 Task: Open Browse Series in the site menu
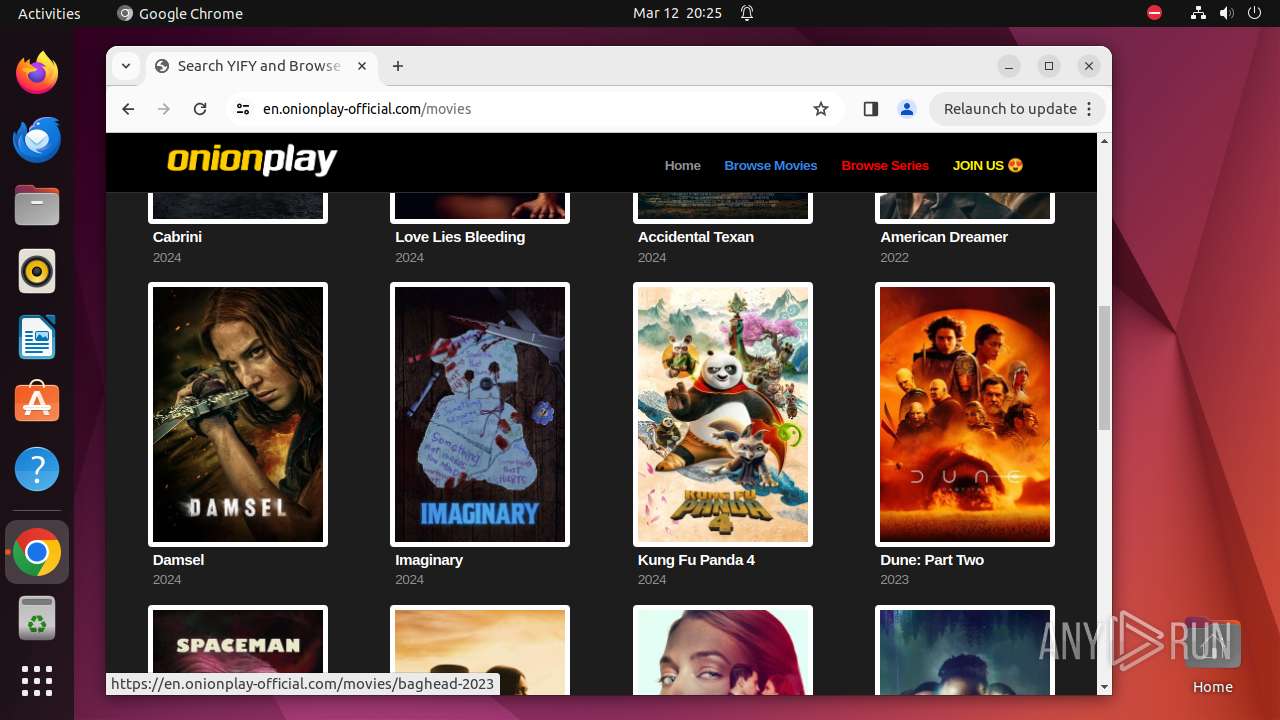885,165
